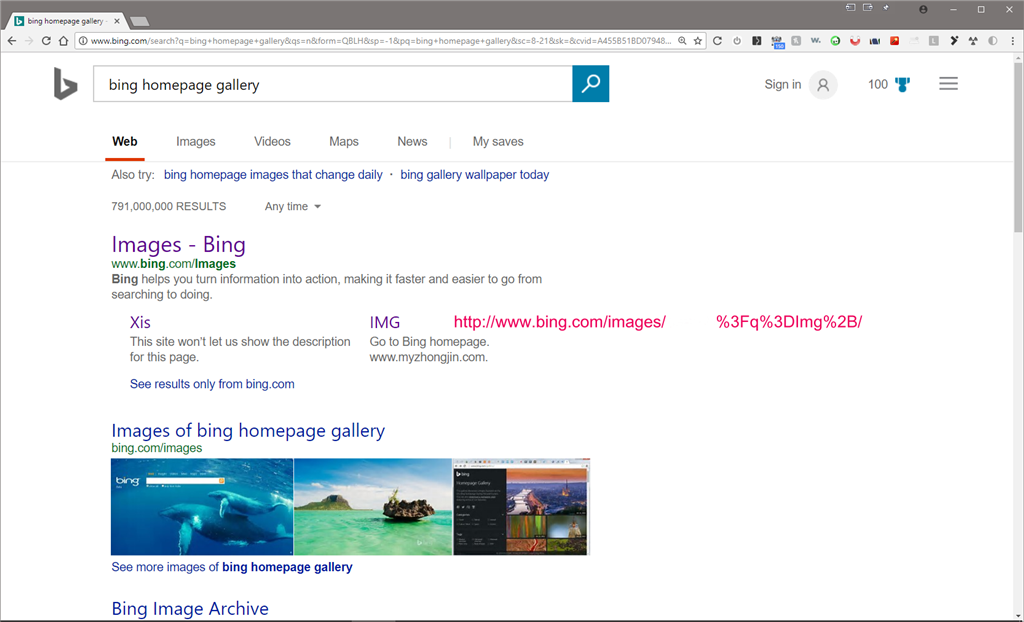Expand the Any time filter dropdown
The width and height of the screenshot is (1024, 622).
tap(291, 206)
